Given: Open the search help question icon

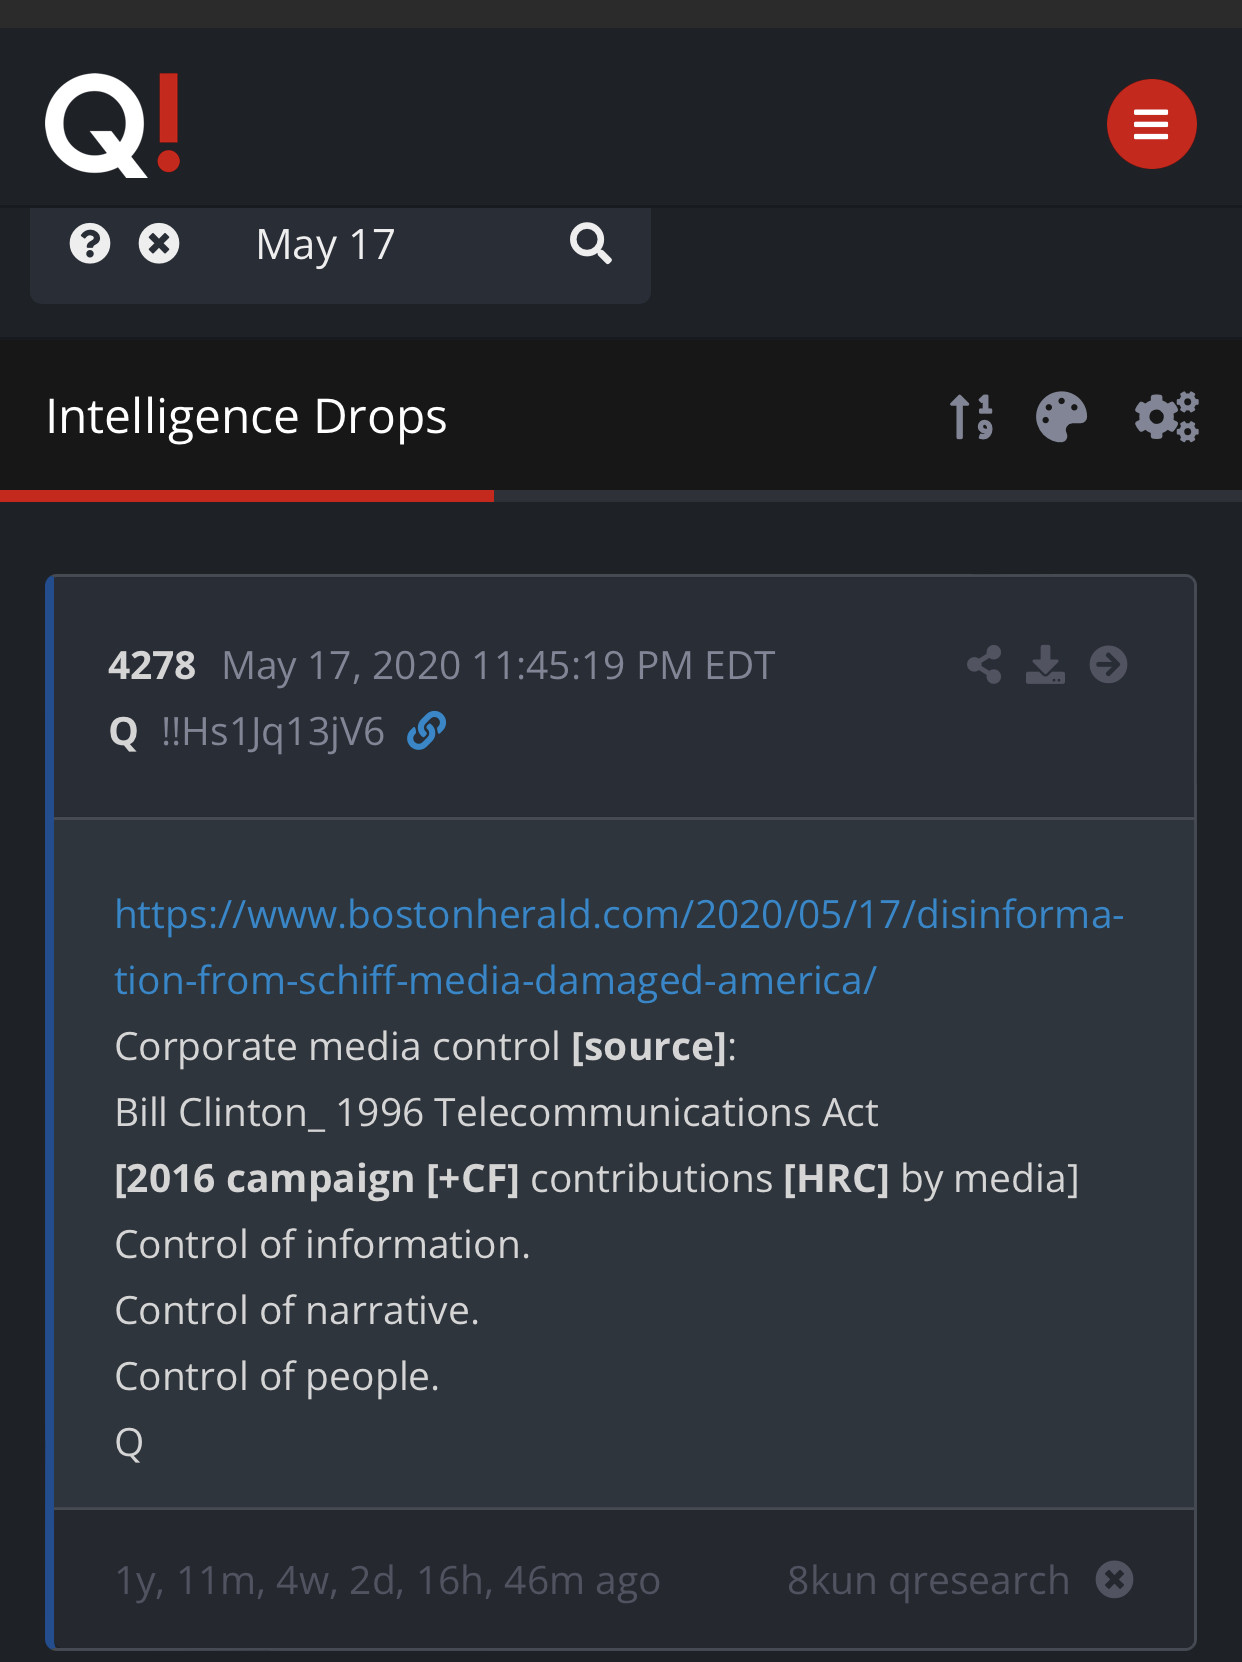Looking at the screenshot, I should point(90,243).
